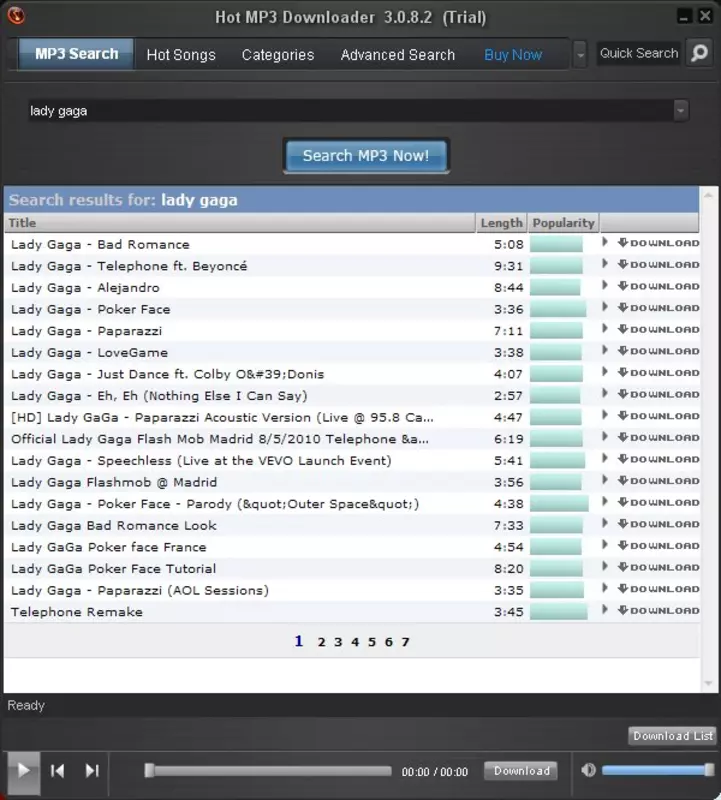Go to results page 2

click(x=321, y=642)
